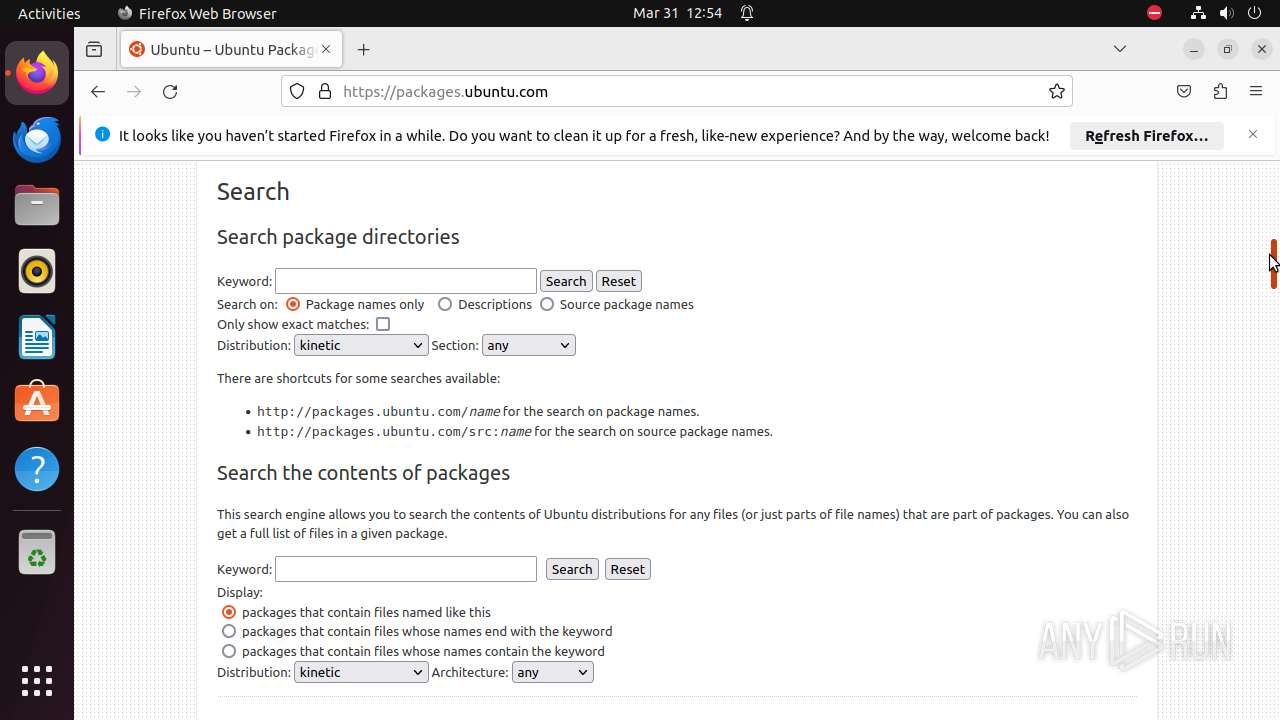This screenshot has height=720, width=1280.
Task: Reload the current page
Action: (170, 91)
